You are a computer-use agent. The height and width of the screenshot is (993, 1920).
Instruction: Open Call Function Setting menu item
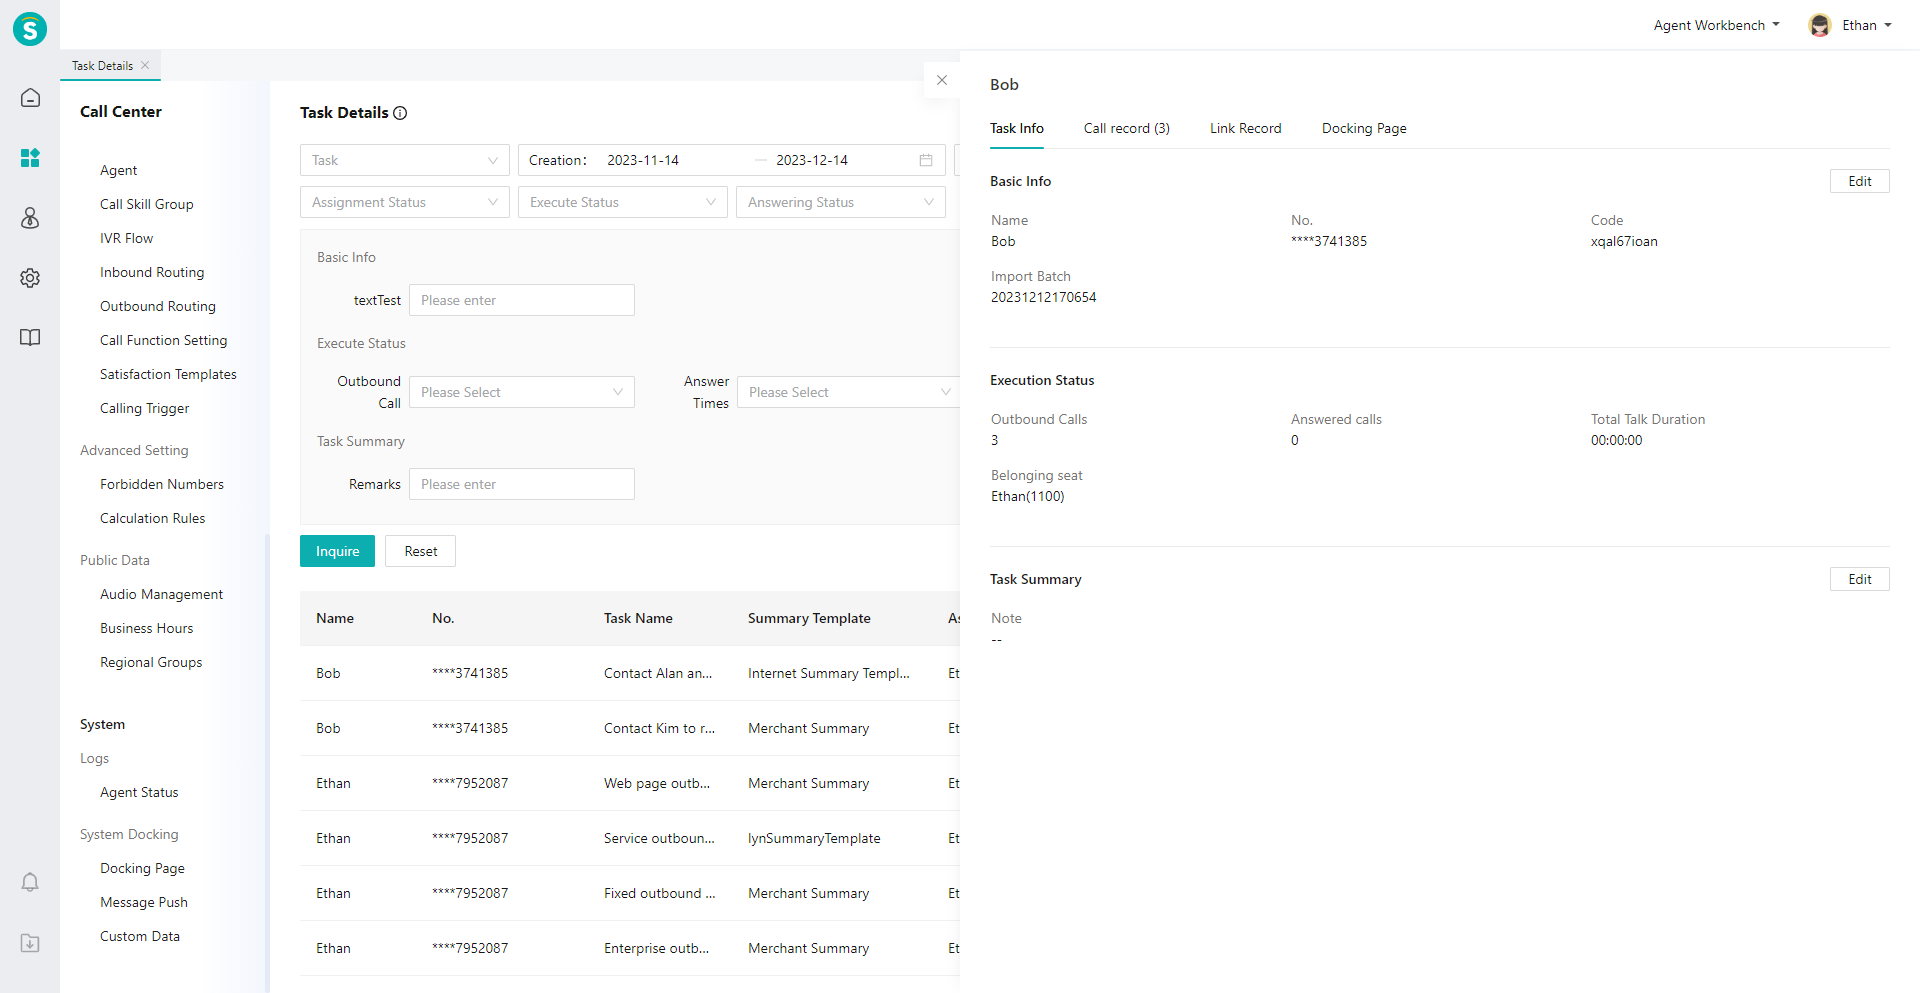[x=164, y=340]
